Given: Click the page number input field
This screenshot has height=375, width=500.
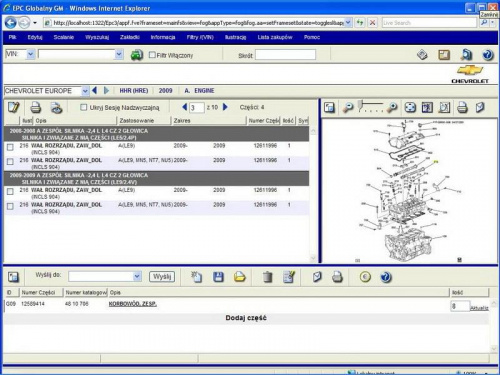Looking at the screenshot, I should click(x=197, y=107).
